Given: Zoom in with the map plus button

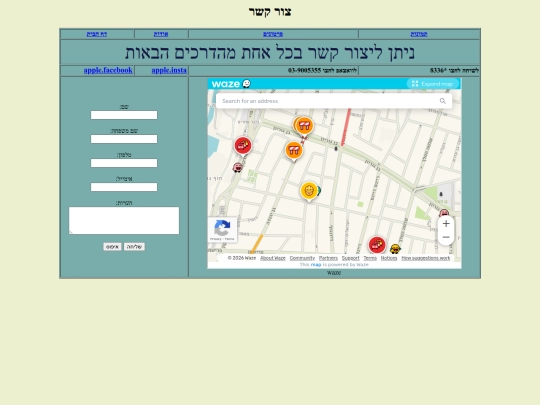Looking at the screenshot, I should tap(446, 224).
